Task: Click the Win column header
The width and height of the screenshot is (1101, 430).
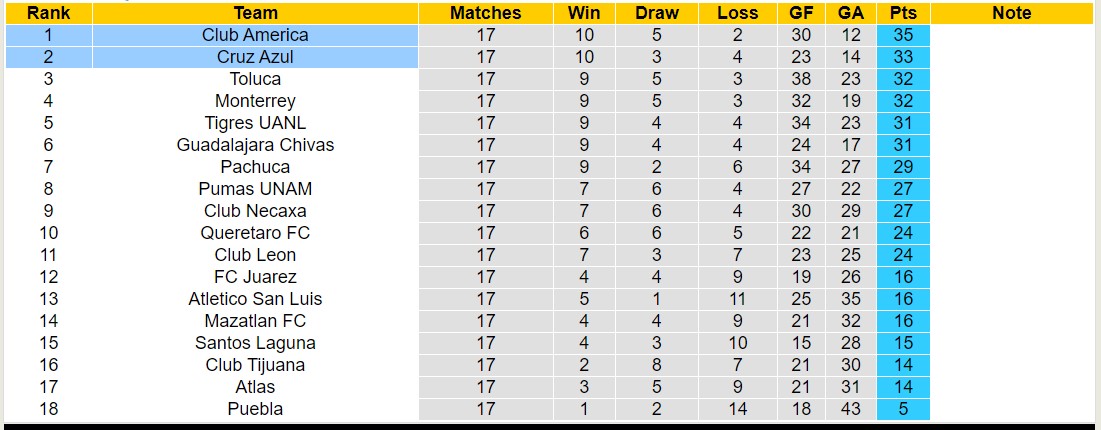Action: pos(584,13)
